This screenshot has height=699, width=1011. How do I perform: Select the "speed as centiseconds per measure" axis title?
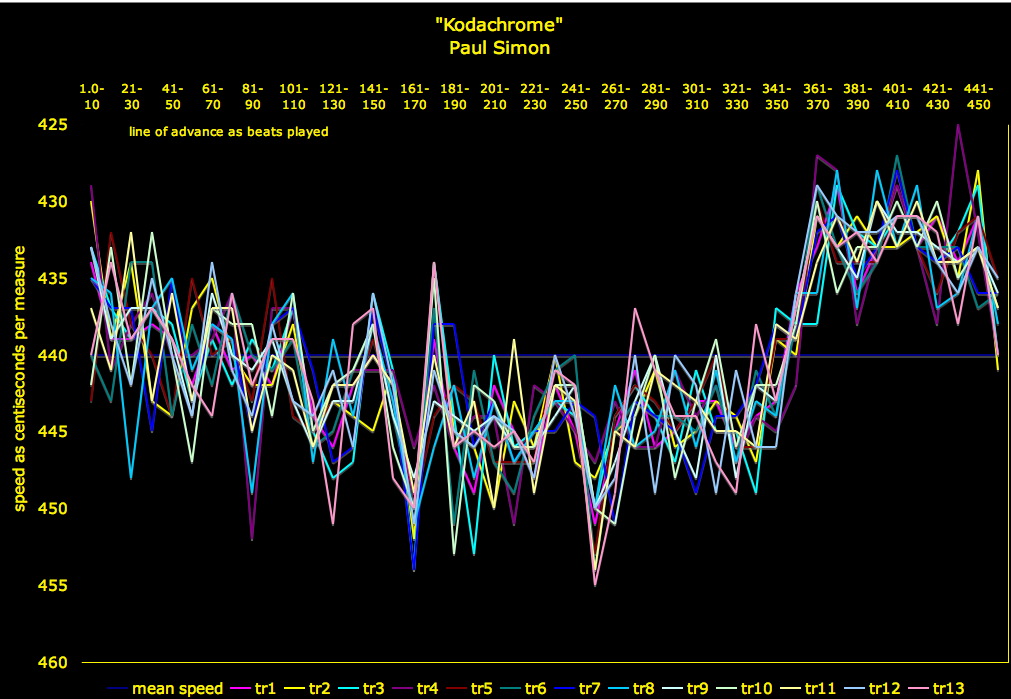coord(19,377)
